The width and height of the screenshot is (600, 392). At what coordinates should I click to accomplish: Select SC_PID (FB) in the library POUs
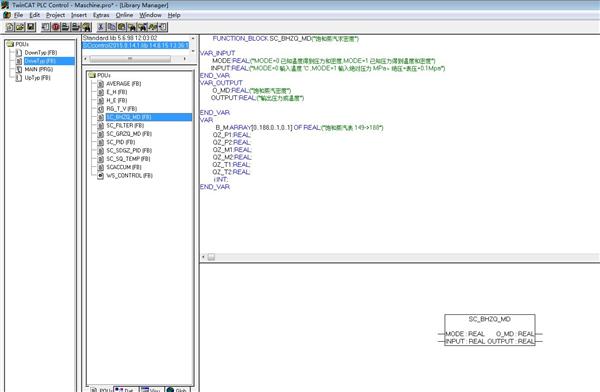[121, 142]
